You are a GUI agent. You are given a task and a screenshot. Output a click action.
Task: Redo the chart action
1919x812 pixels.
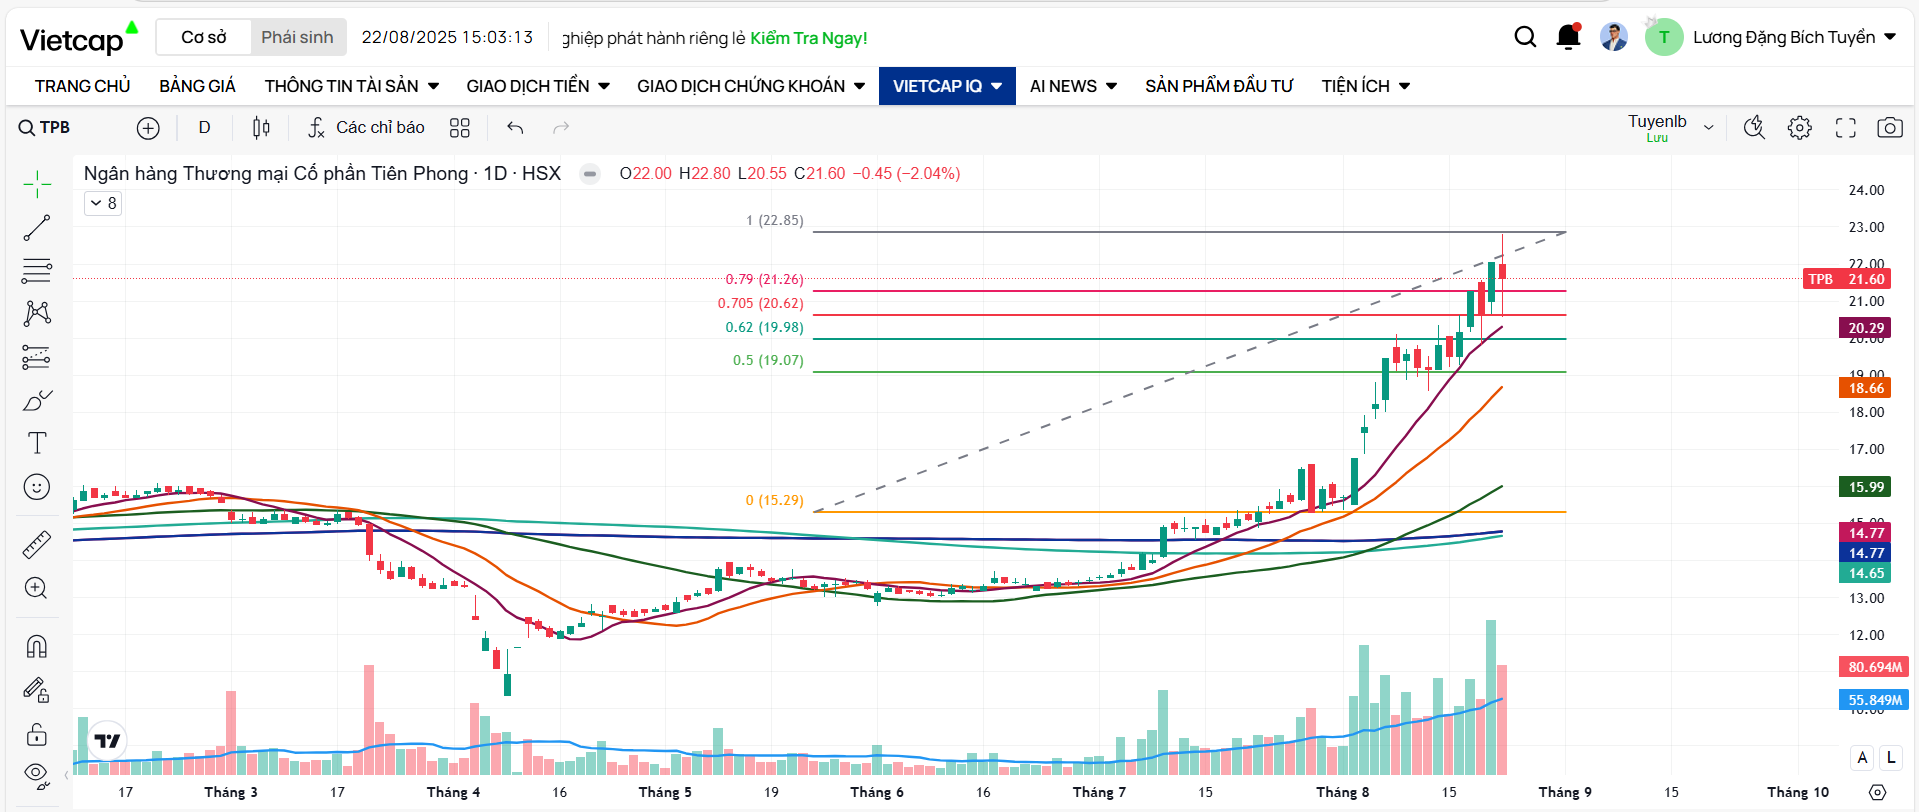click(561, 128)
